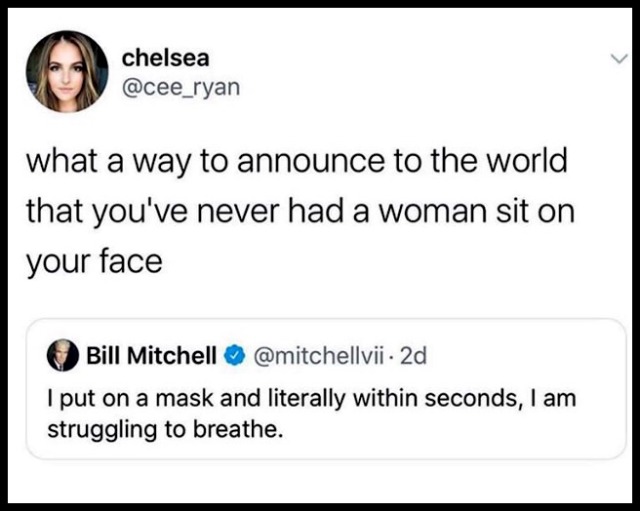
Task: Click the blue verified badge
Action: 233,356
